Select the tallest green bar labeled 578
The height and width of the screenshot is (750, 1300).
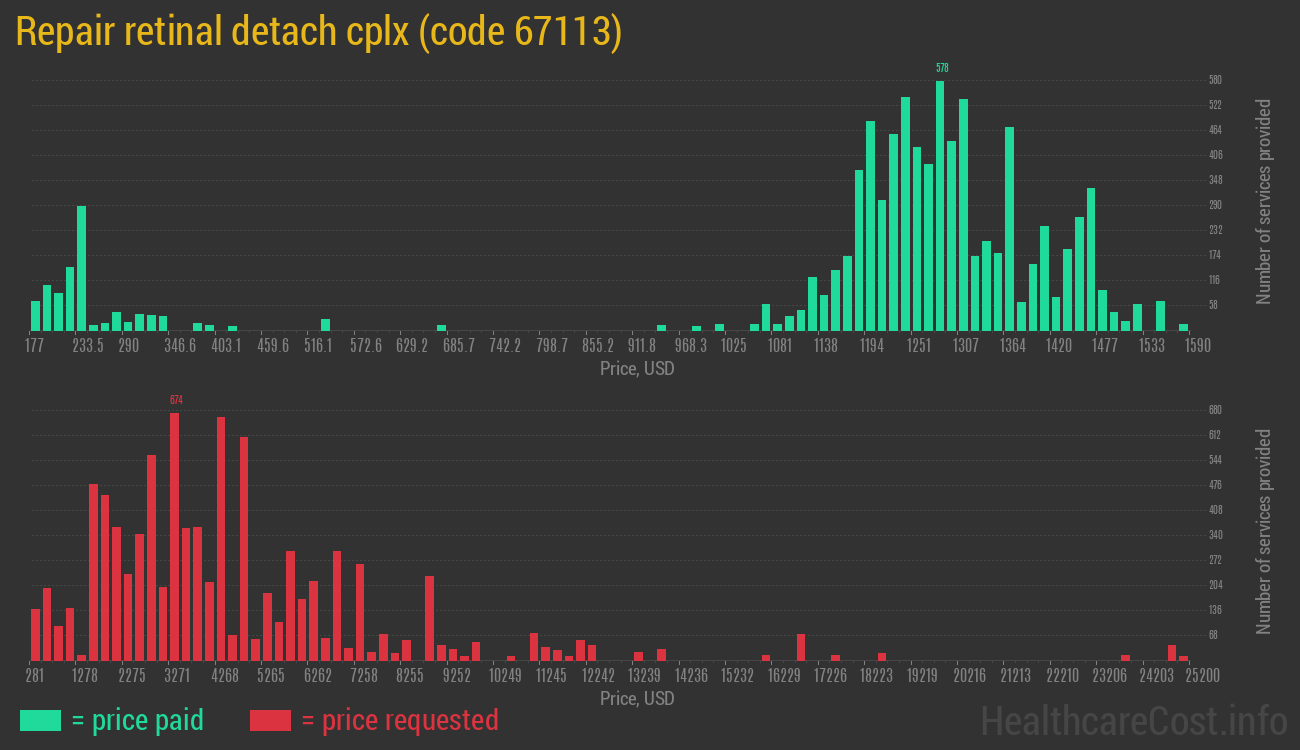[x=940, y=206]
